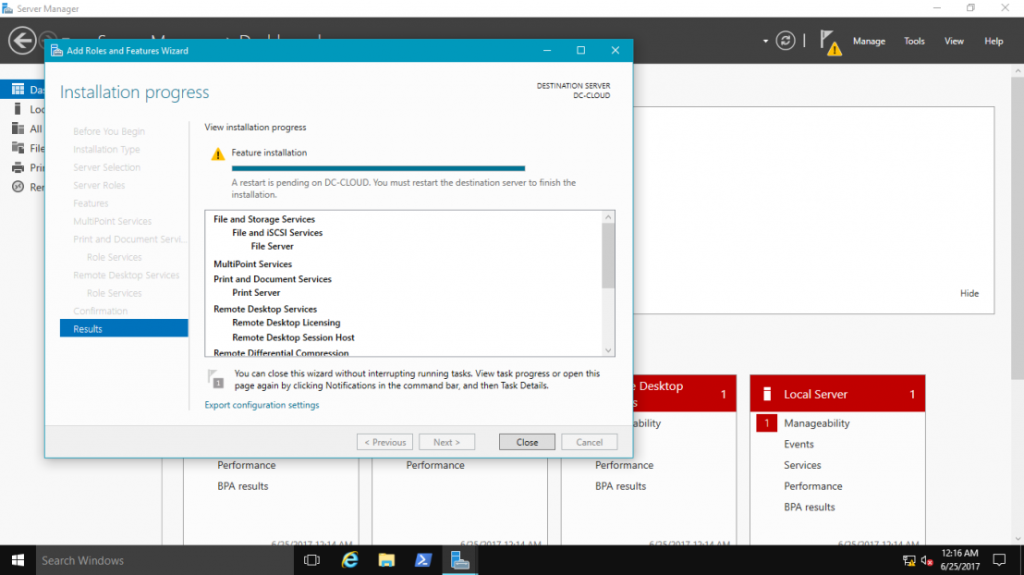Click the notification flag icon in the wizard
The image size is (1024, 575).
tap(216, 379)
